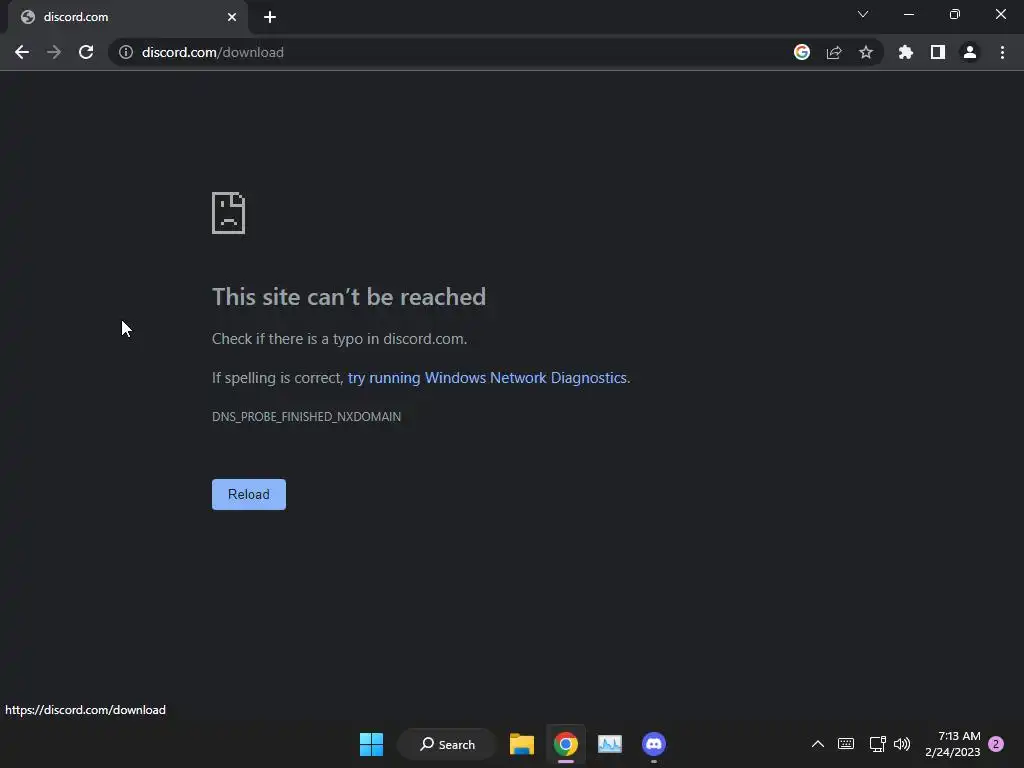Open network status tray icon
Image resolution: width=1024 pixels, height=768 pixels.
pos(877,744)
